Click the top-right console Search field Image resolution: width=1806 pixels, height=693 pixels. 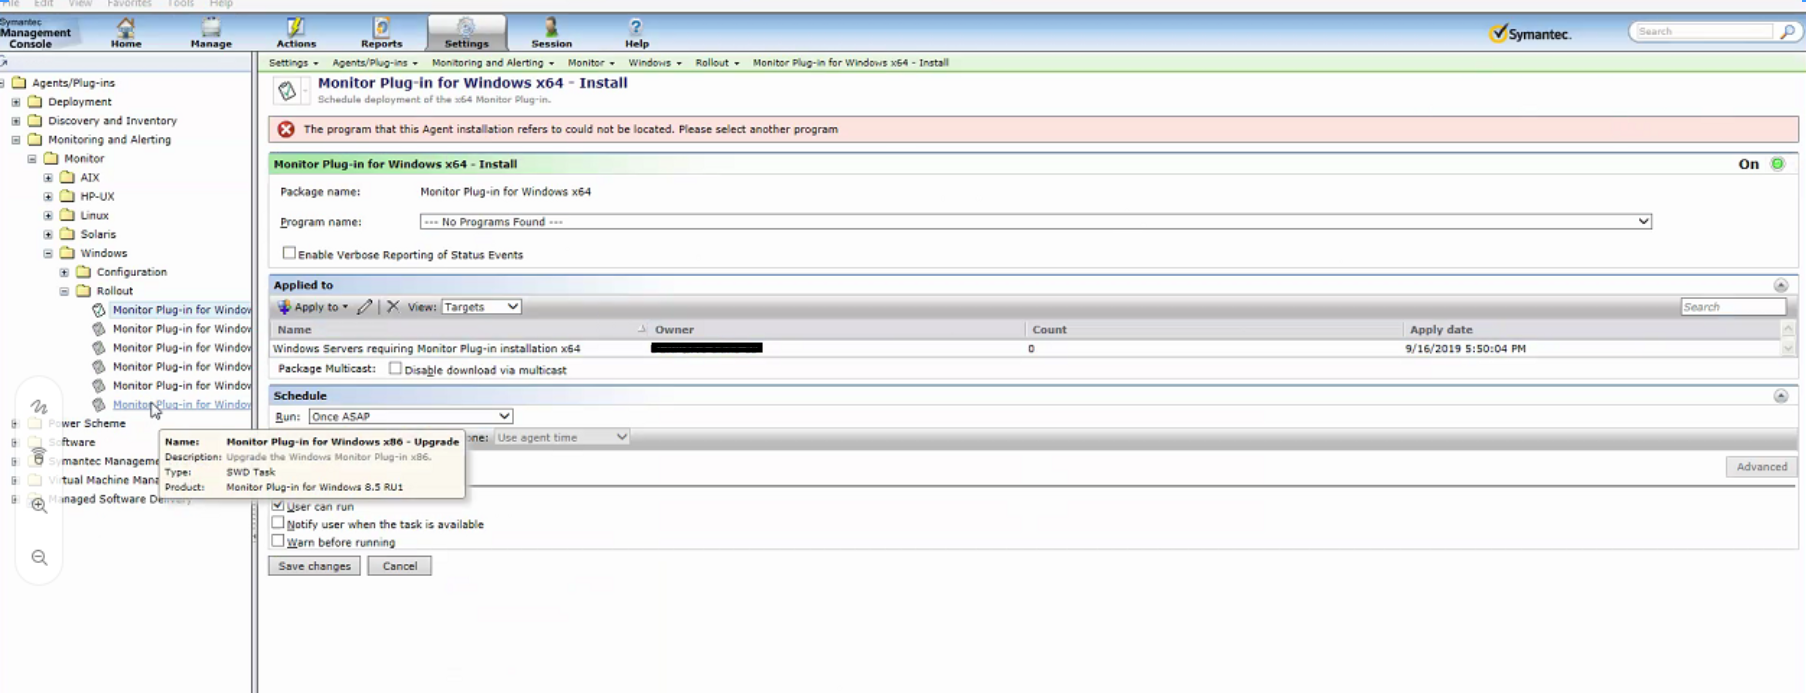click(x=1704, y=32)
